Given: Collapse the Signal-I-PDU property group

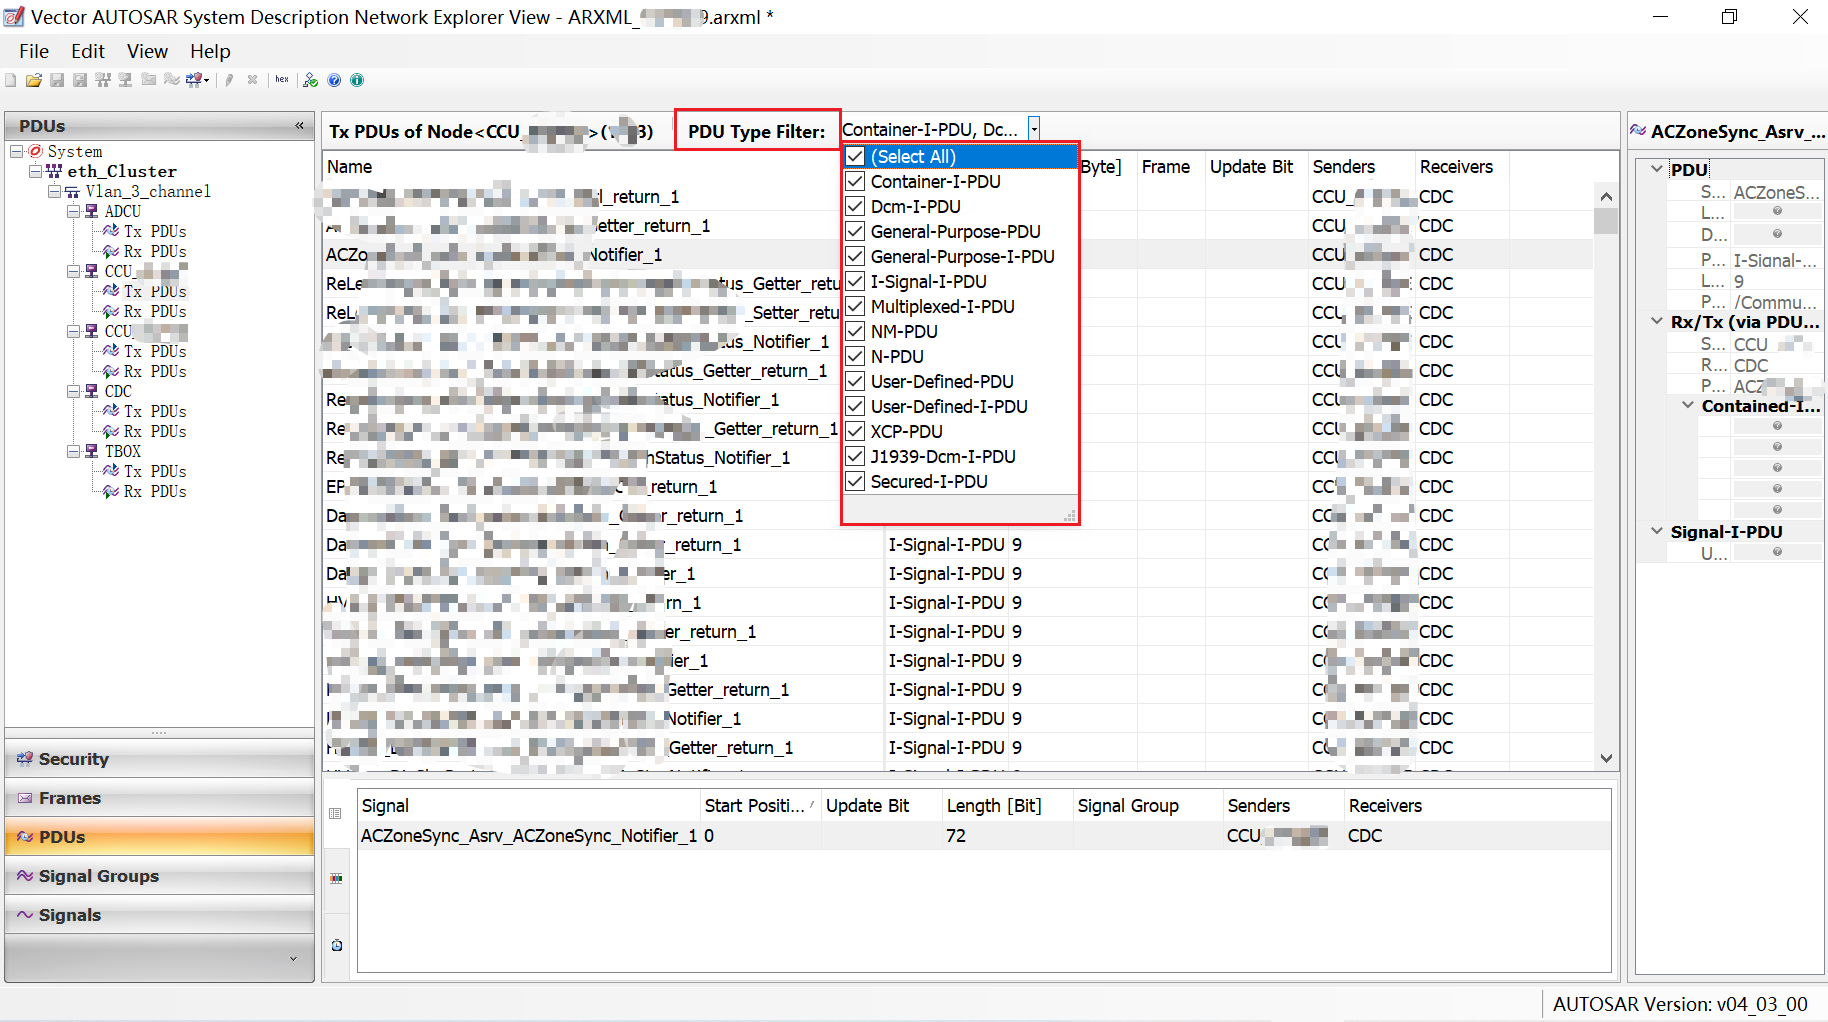Looking at the screenshot, I should 1657,531.
